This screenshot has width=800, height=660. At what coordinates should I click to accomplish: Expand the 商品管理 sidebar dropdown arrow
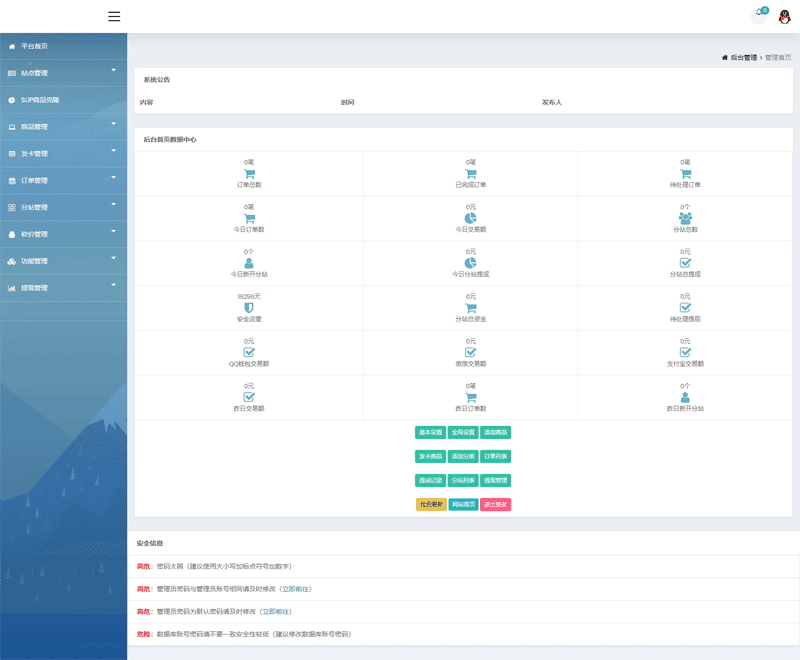(113, 124)
